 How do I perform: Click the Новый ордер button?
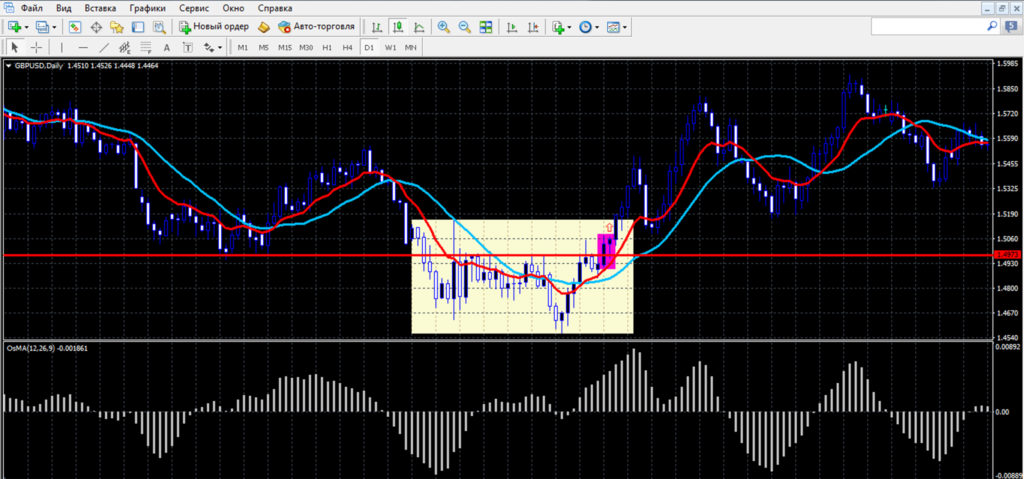click(214, 27)
